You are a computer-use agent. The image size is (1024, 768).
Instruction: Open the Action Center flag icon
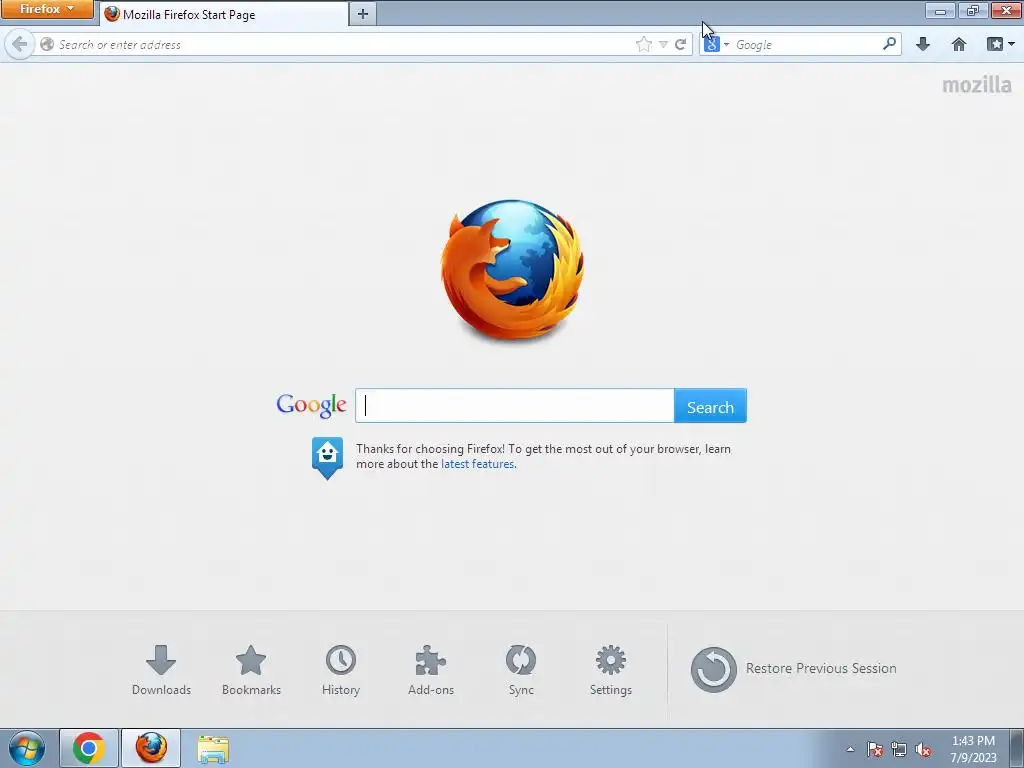tap(875, 750)
